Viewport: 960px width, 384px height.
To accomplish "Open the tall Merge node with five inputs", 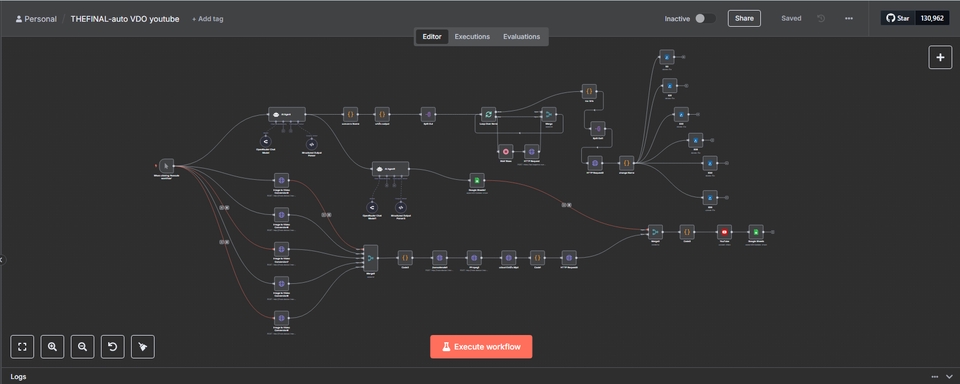I will (370, 258).
